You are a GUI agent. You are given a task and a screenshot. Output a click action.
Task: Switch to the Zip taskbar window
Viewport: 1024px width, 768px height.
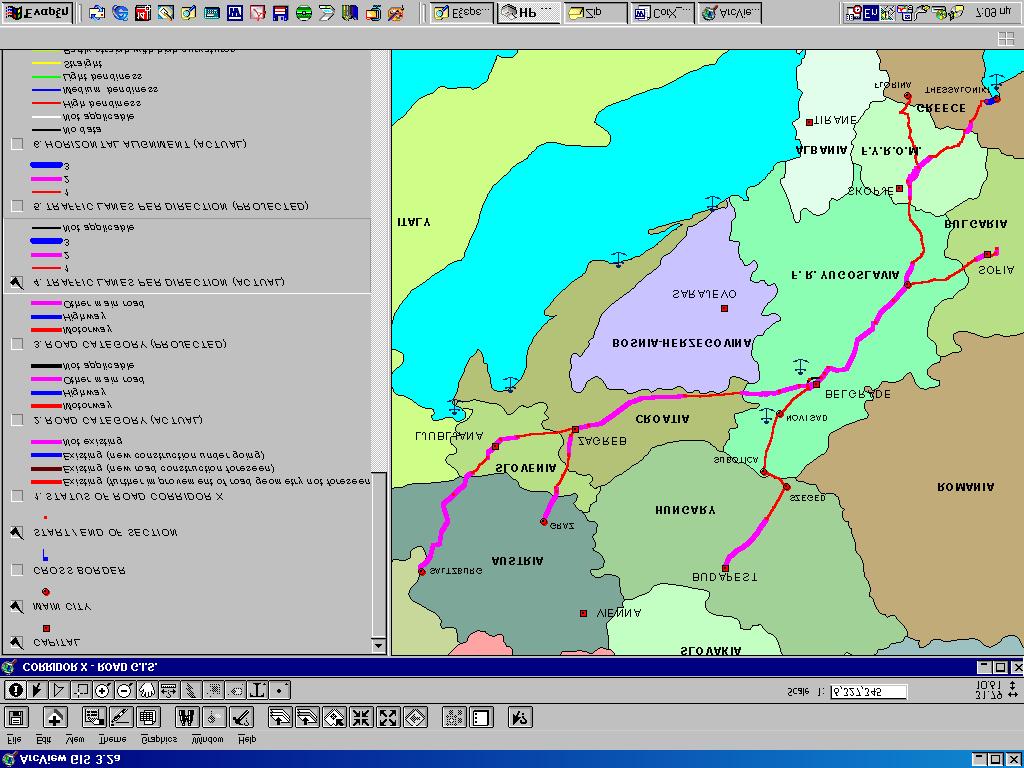pyautogui.click(x=596, y=12)
